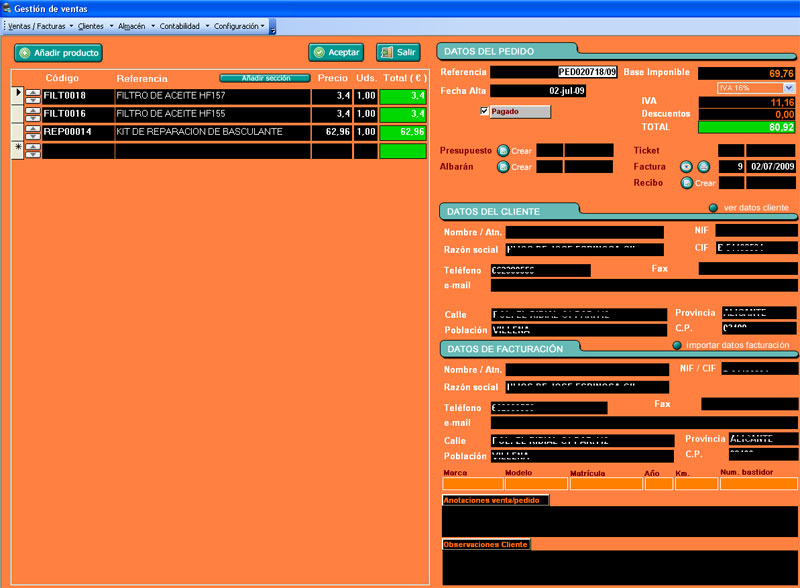Click the green total cell 62,96
This screenshot has height=588, width=800.
403,132
